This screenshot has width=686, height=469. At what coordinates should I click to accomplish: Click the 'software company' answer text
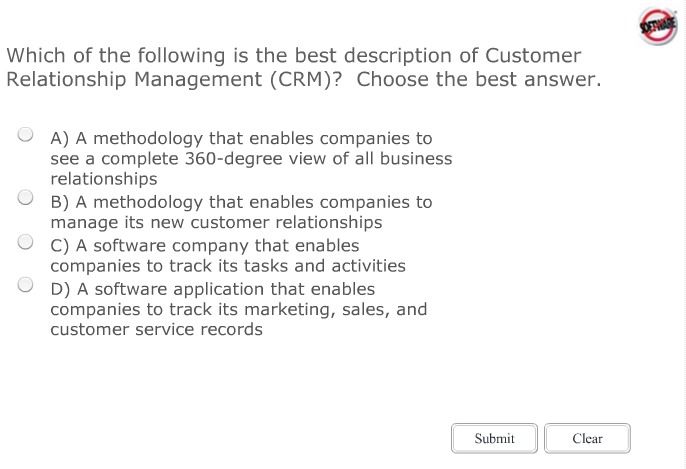click(x=204, y=245)
